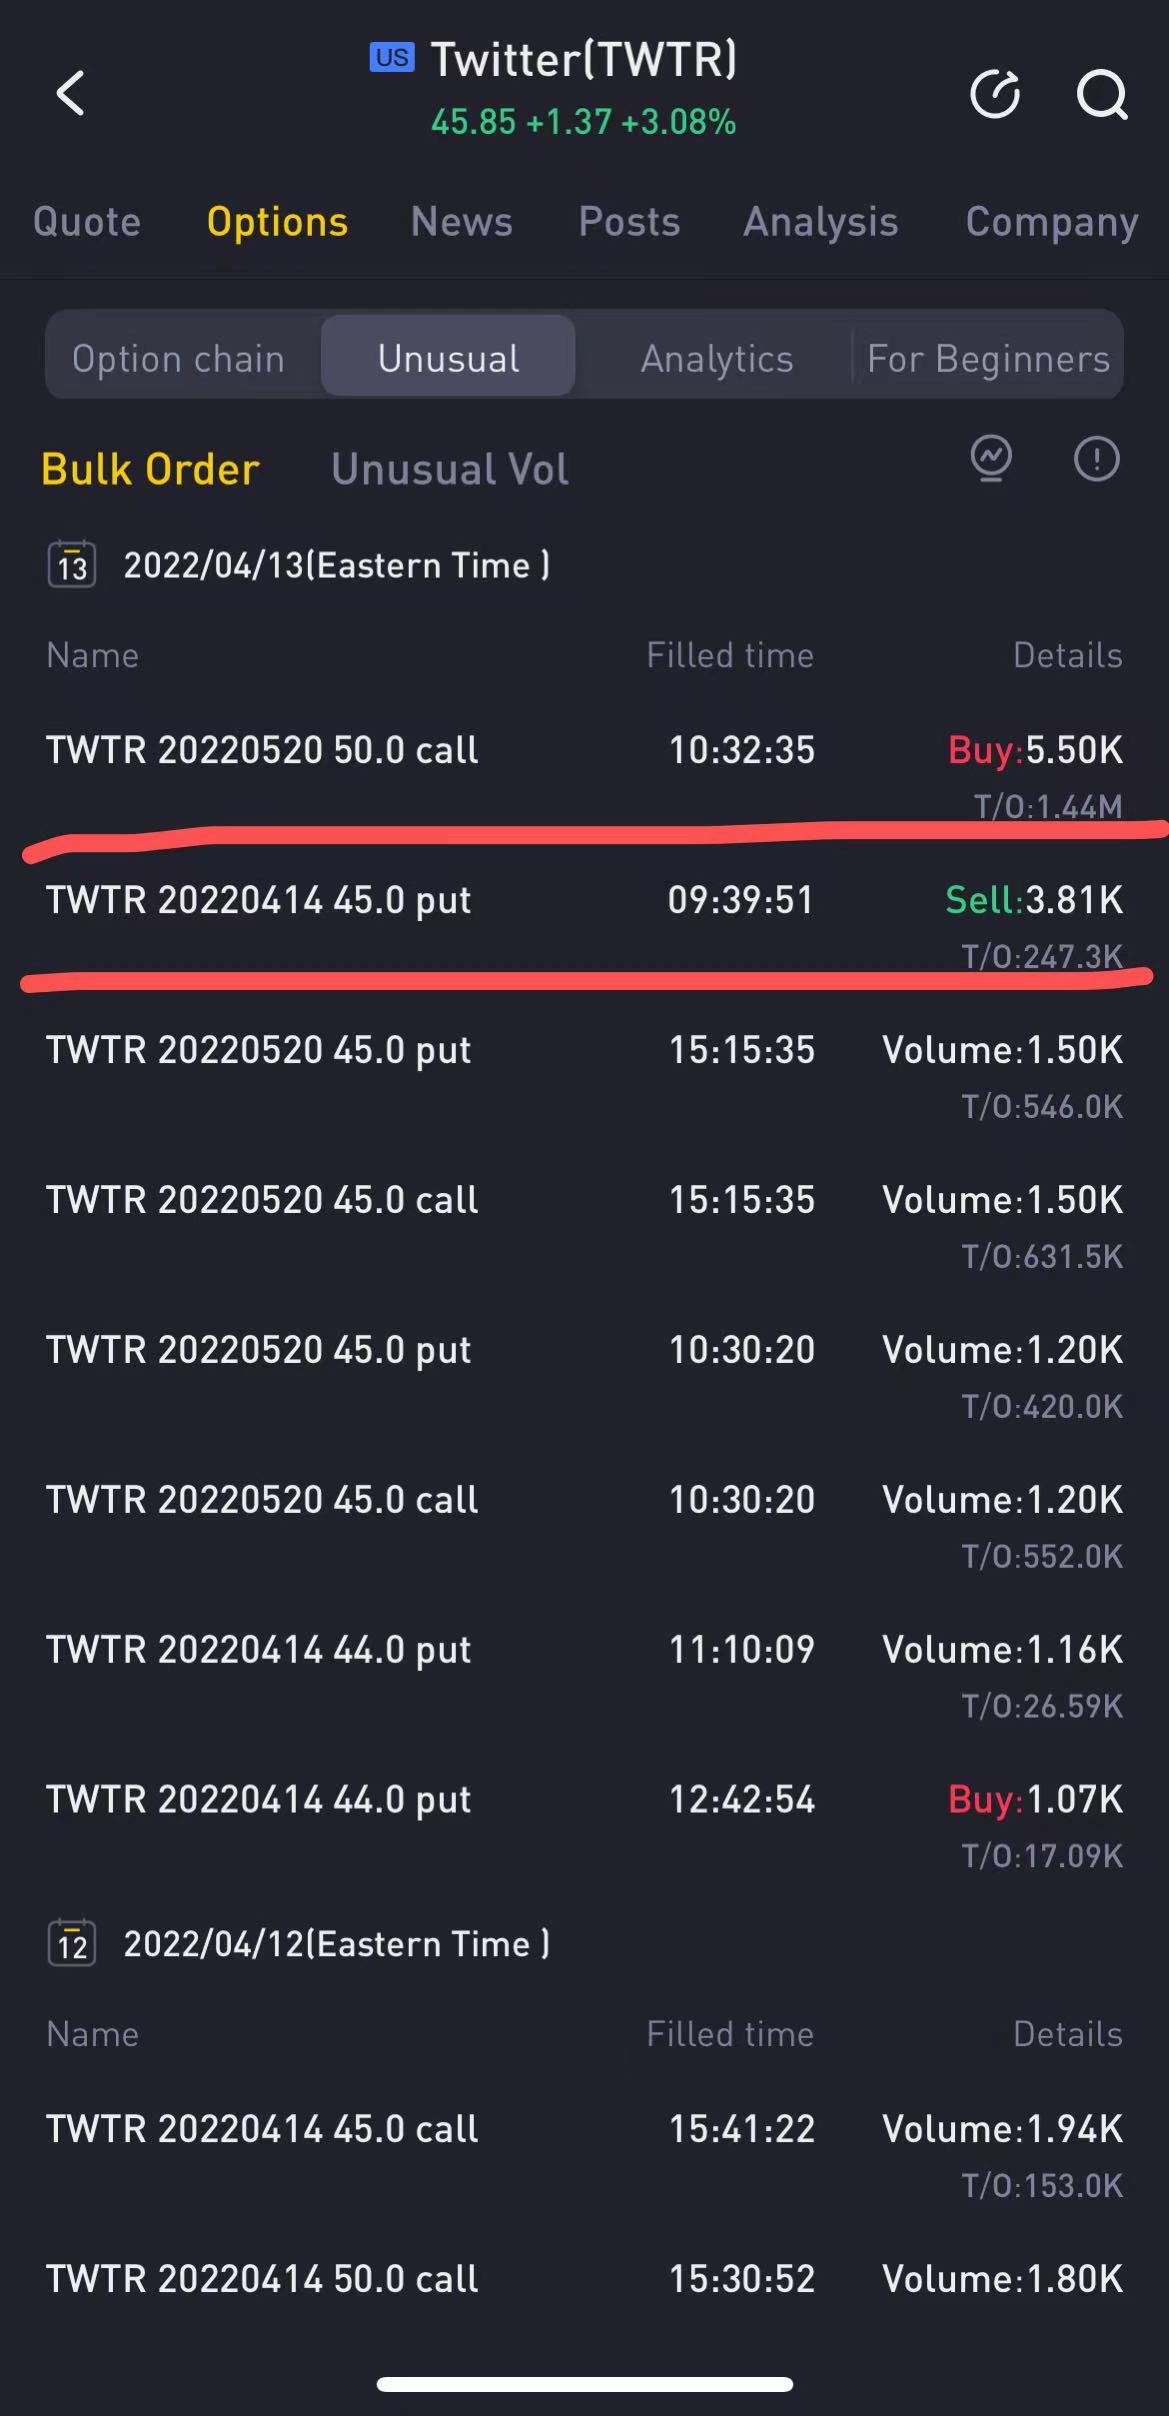Viewport: 1169px width, 2416px height.
Task: Open calendar icon for 2022/04/12
Action: (x=72, y=1943)
